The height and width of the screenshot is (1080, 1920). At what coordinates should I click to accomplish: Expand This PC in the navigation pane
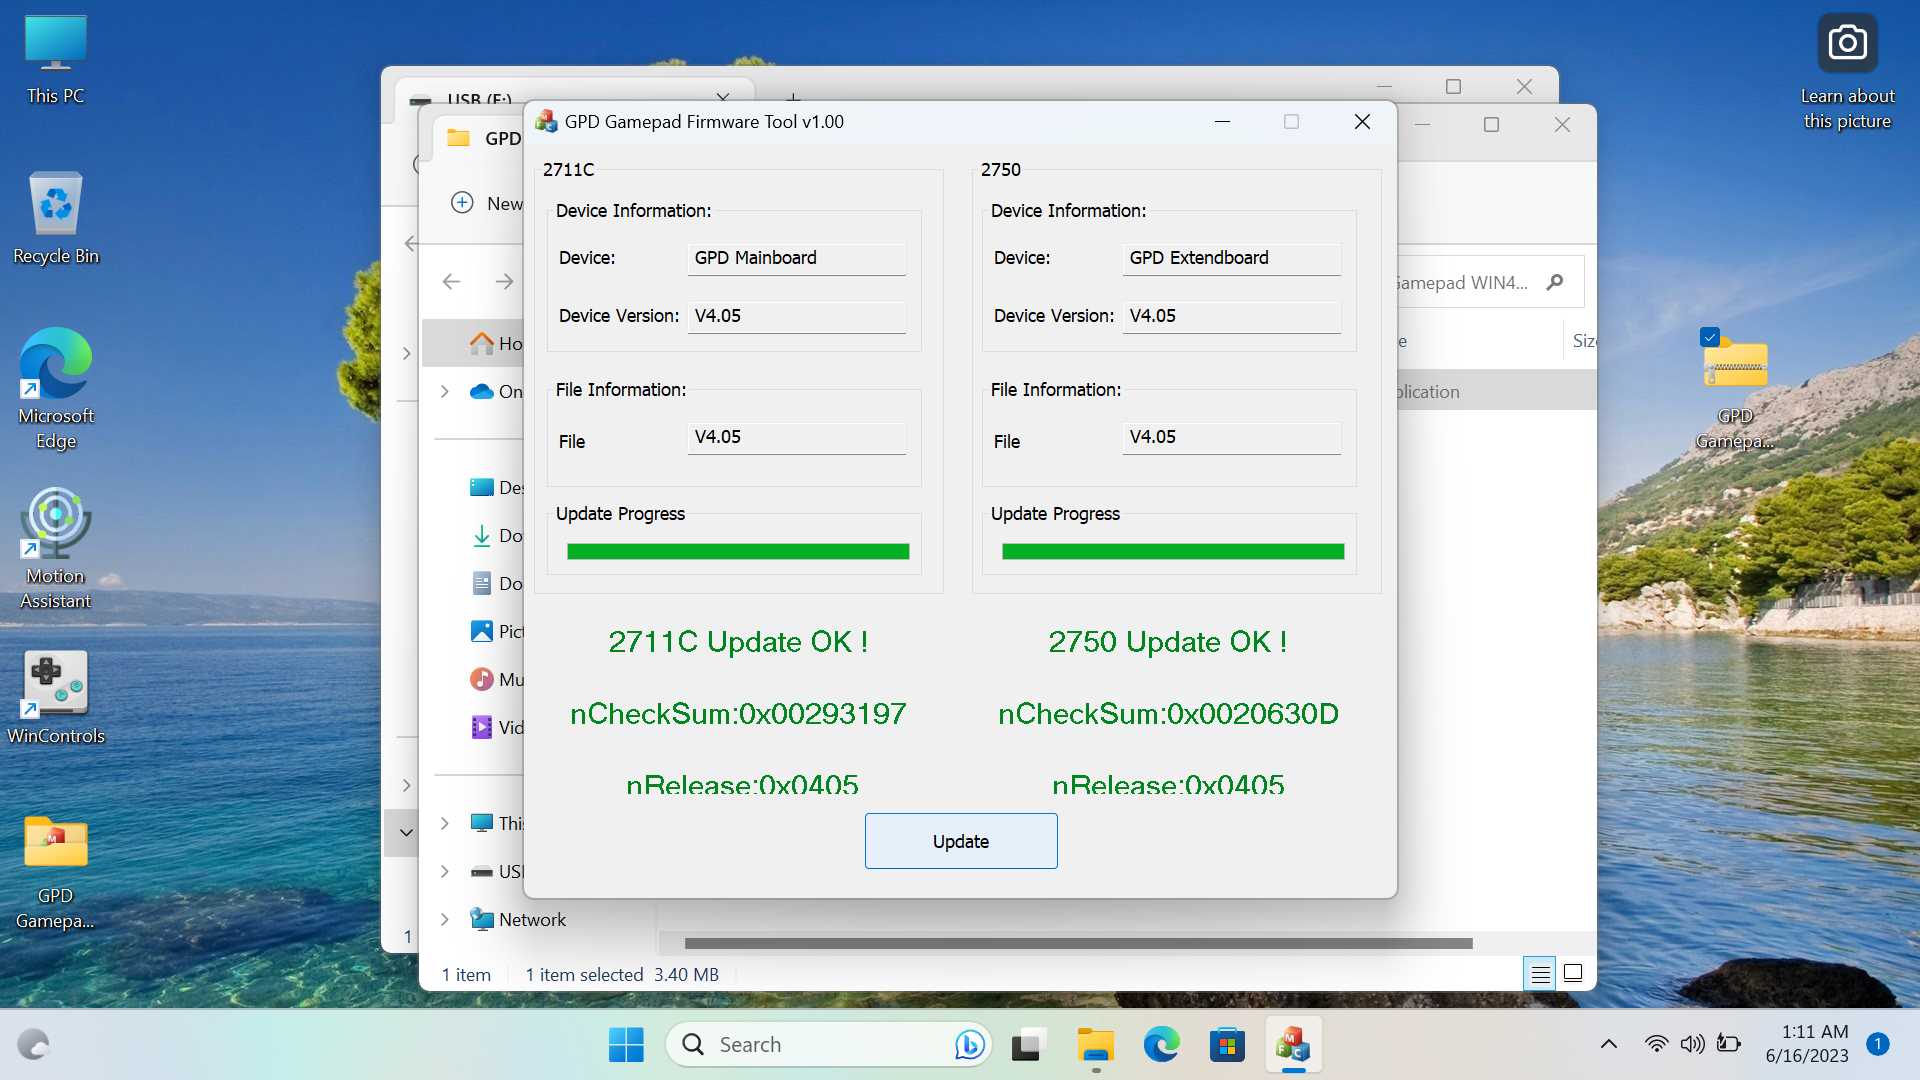445,823
